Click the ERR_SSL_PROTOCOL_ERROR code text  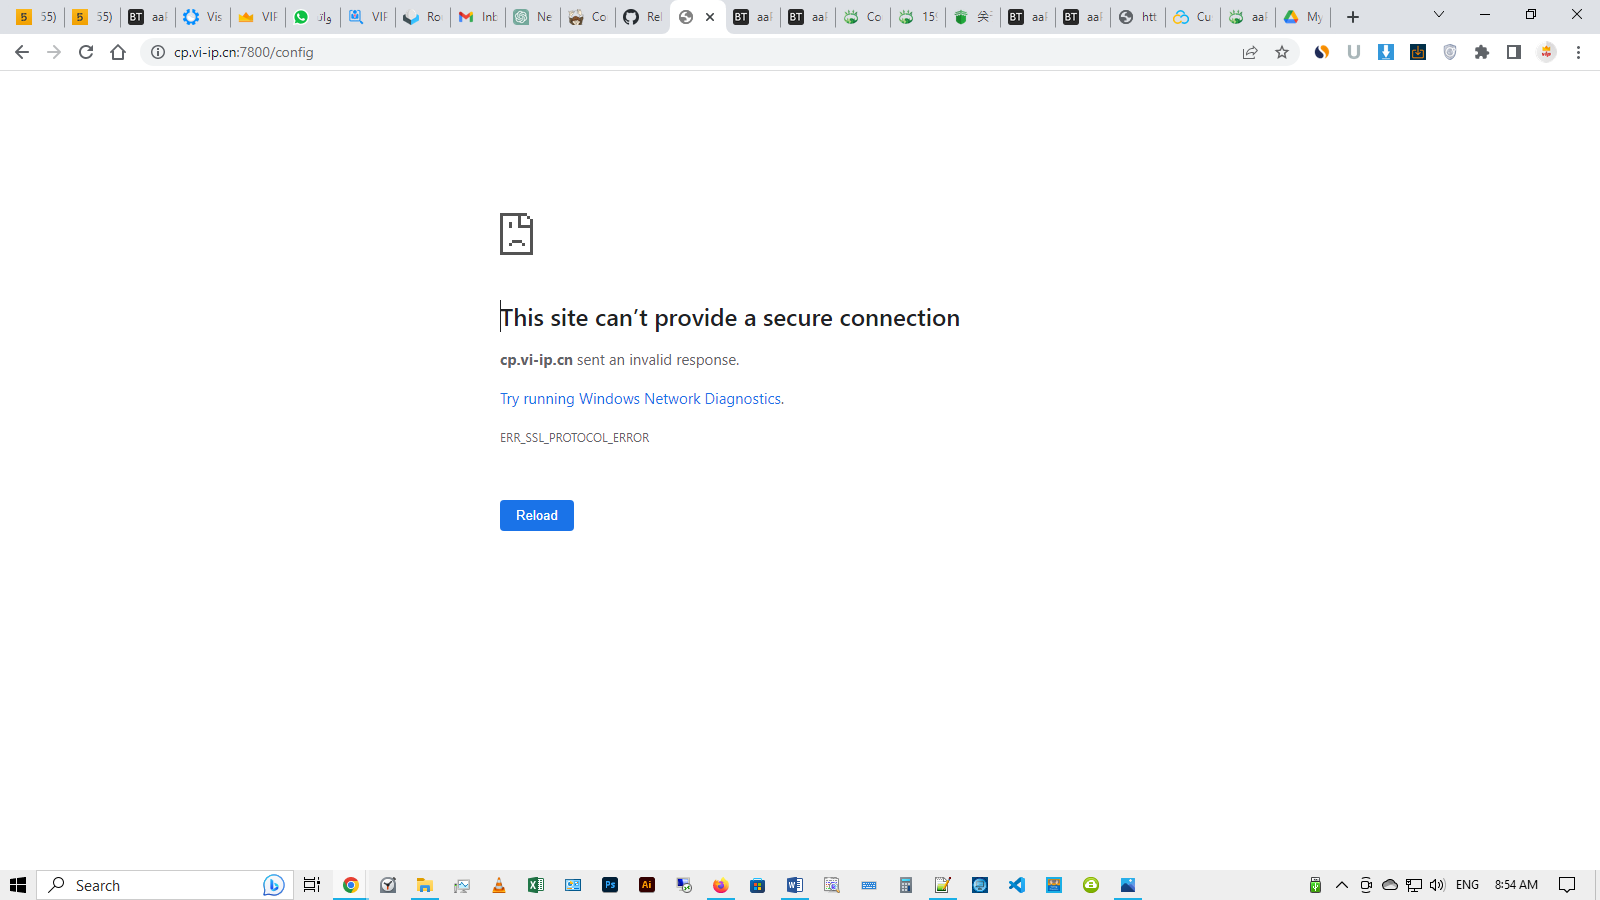575,438
